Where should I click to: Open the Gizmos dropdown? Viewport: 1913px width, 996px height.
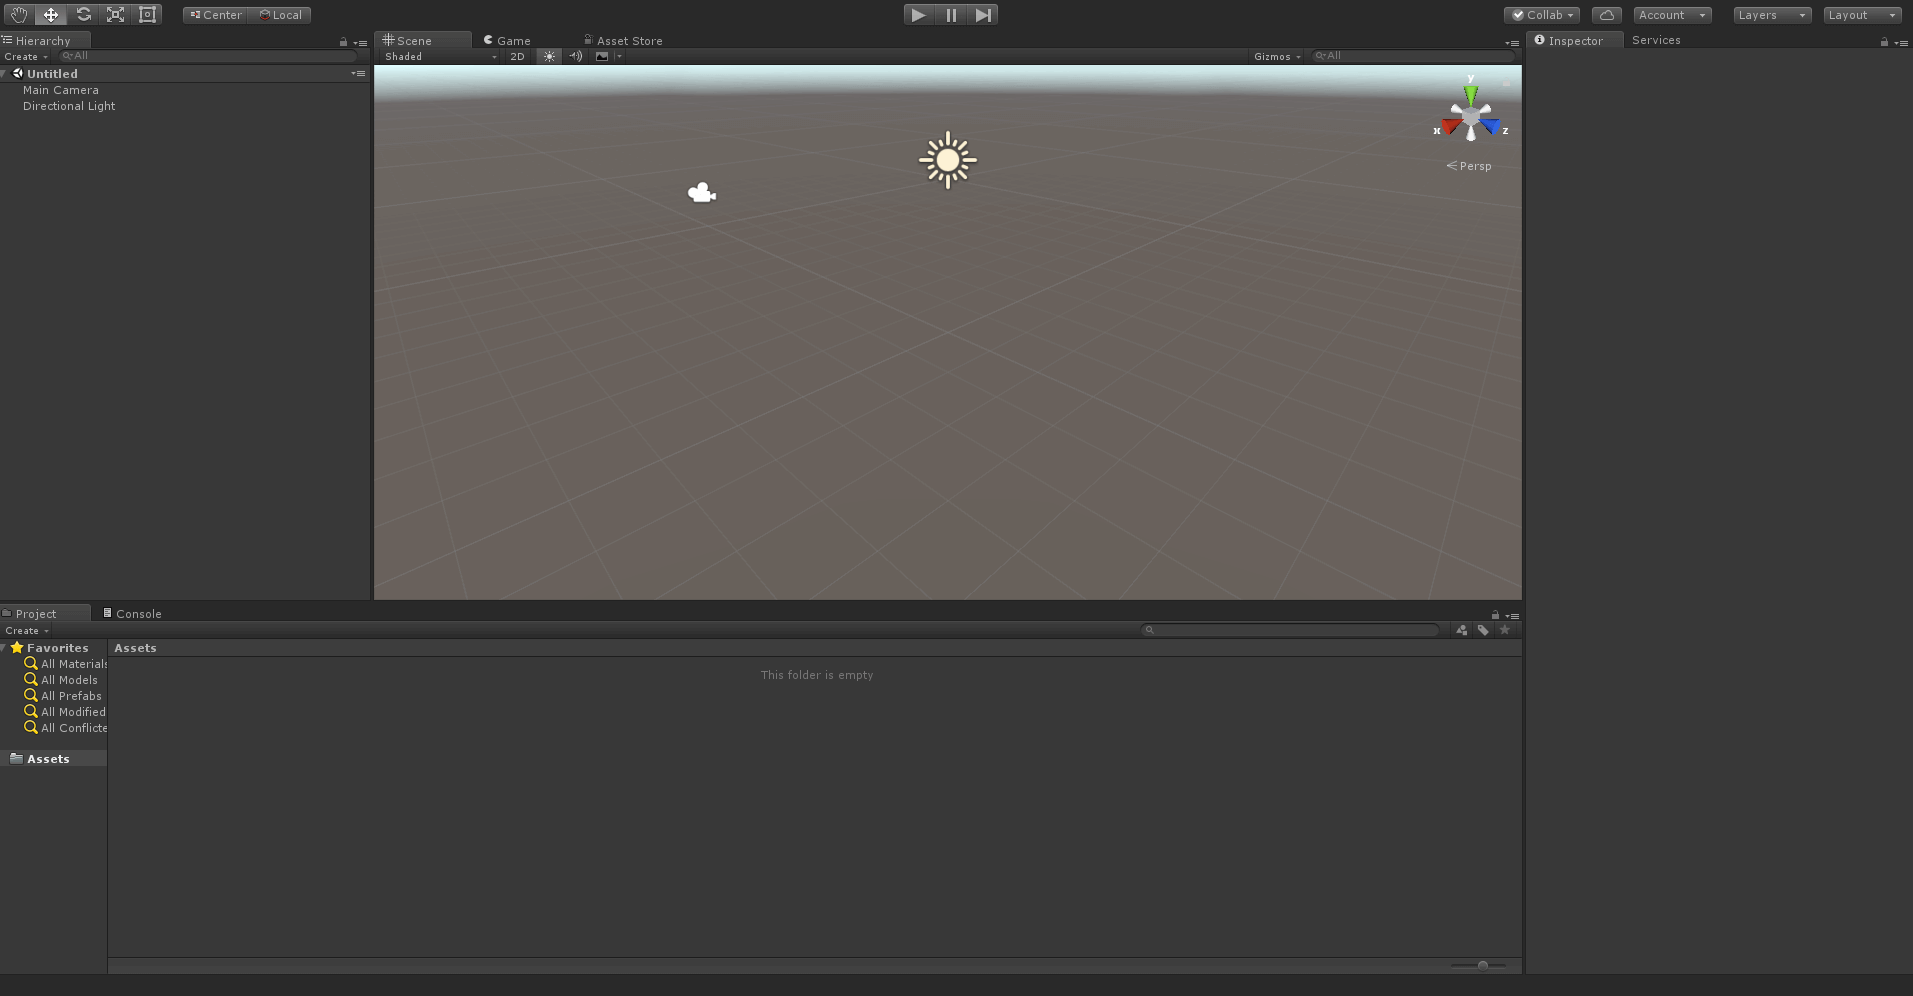(x=1277, y=56)
